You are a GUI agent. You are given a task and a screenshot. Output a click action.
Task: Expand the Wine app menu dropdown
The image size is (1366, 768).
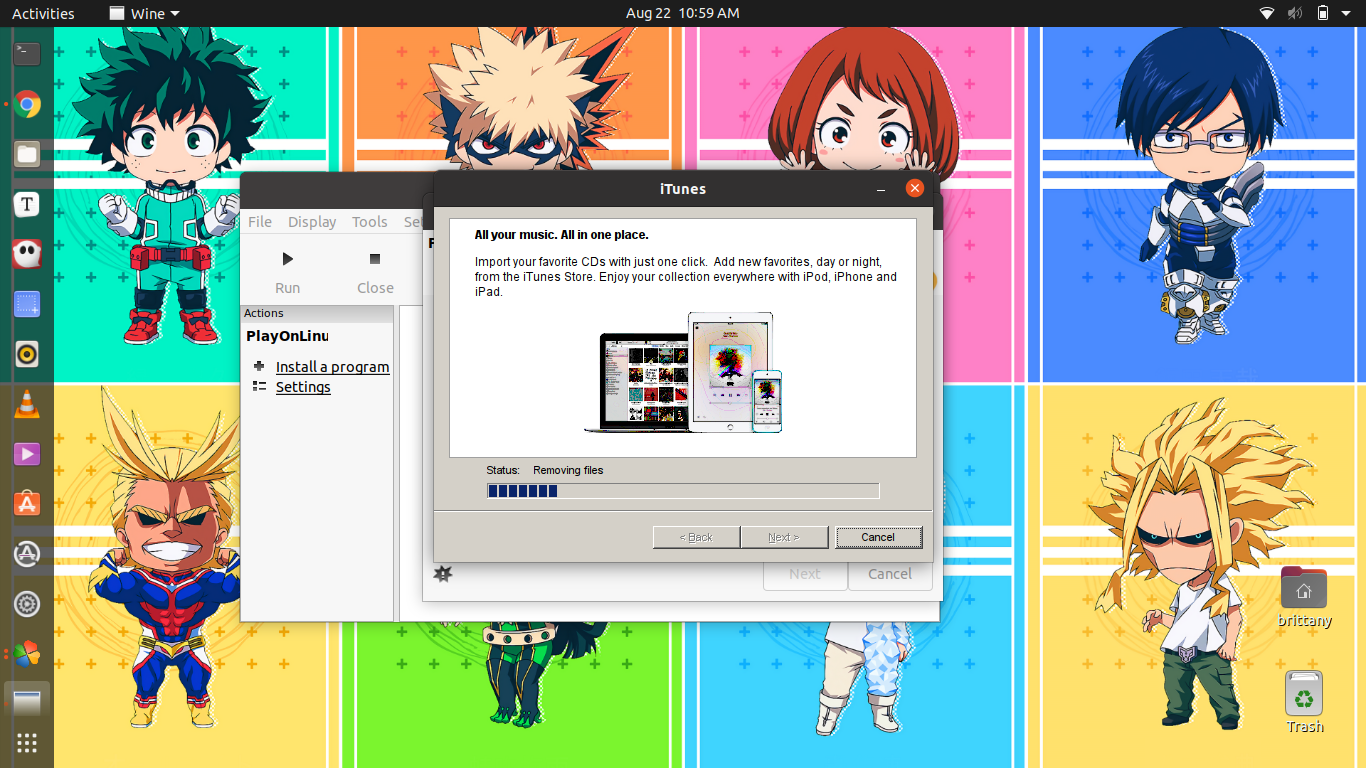point(145,14)
